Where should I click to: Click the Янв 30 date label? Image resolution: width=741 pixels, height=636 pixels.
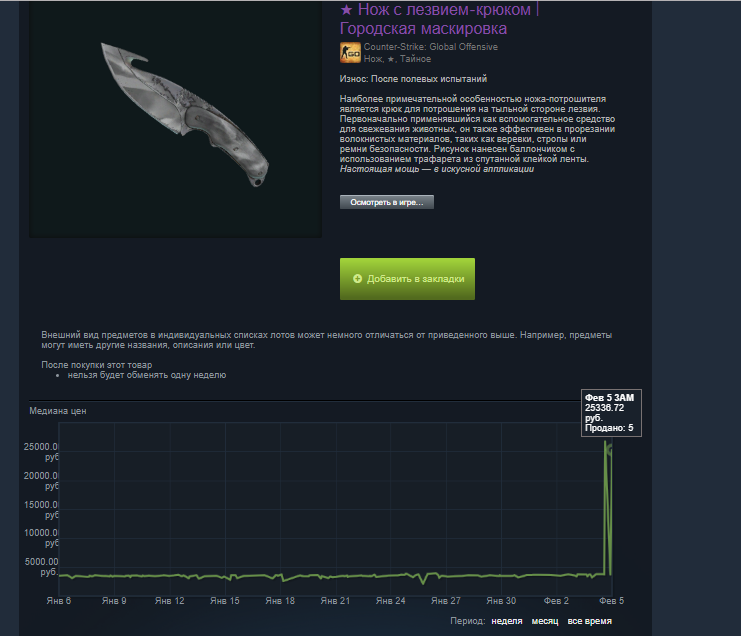(x=501, y=601)
